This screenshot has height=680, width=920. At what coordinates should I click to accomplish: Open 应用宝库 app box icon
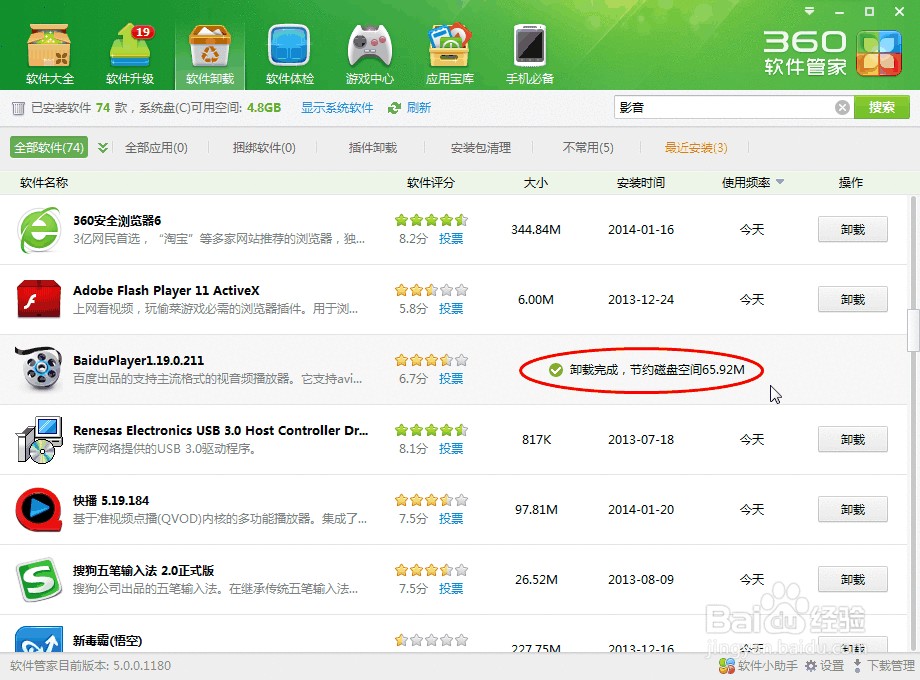pyautogui.click(x=449, y=53)
